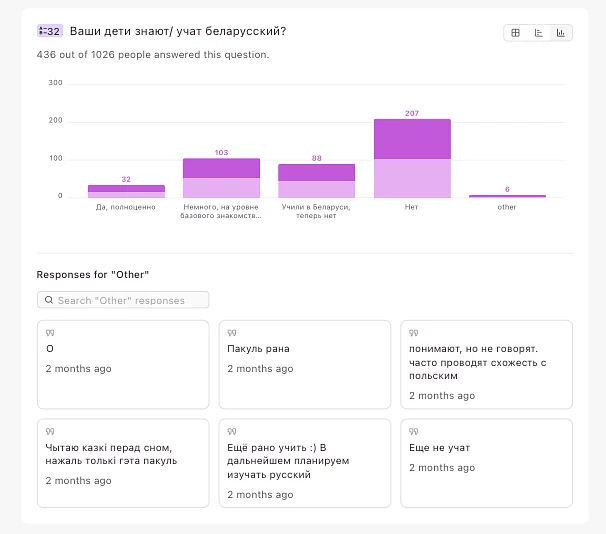Click the 'Нет' bar with 207 responses

pos(412,159)
